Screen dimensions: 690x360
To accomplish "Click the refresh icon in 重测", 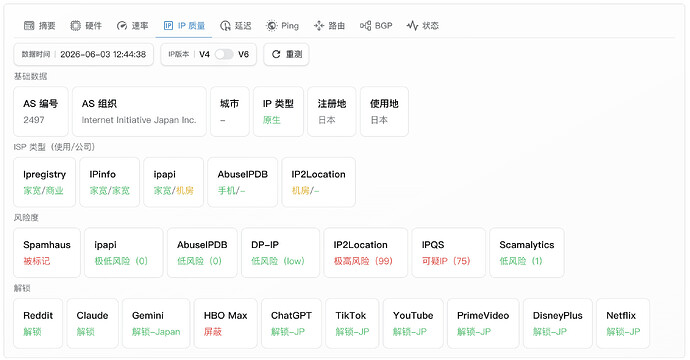I will pyautogui.click(x=276, y=54).
